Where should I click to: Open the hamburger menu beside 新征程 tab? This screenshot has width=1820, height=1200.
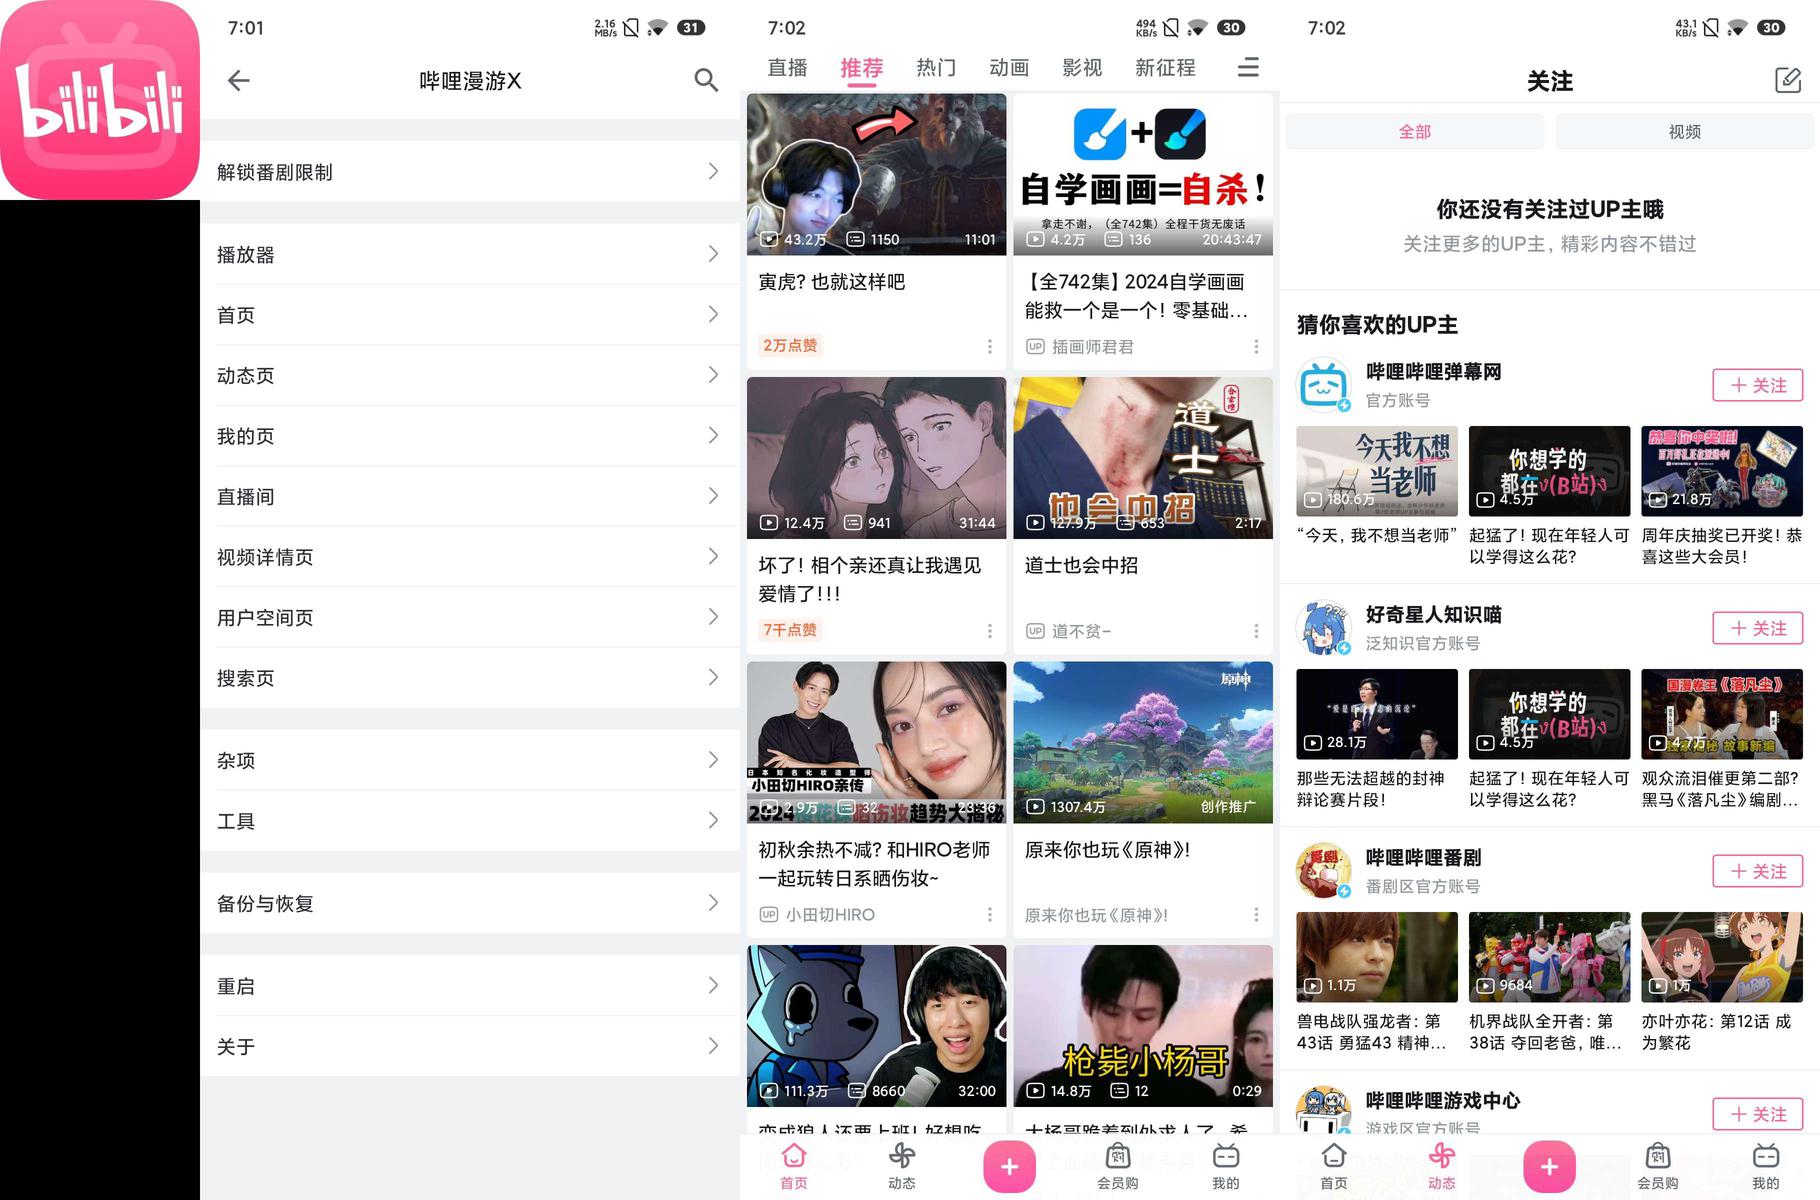tap(1248, 67)
